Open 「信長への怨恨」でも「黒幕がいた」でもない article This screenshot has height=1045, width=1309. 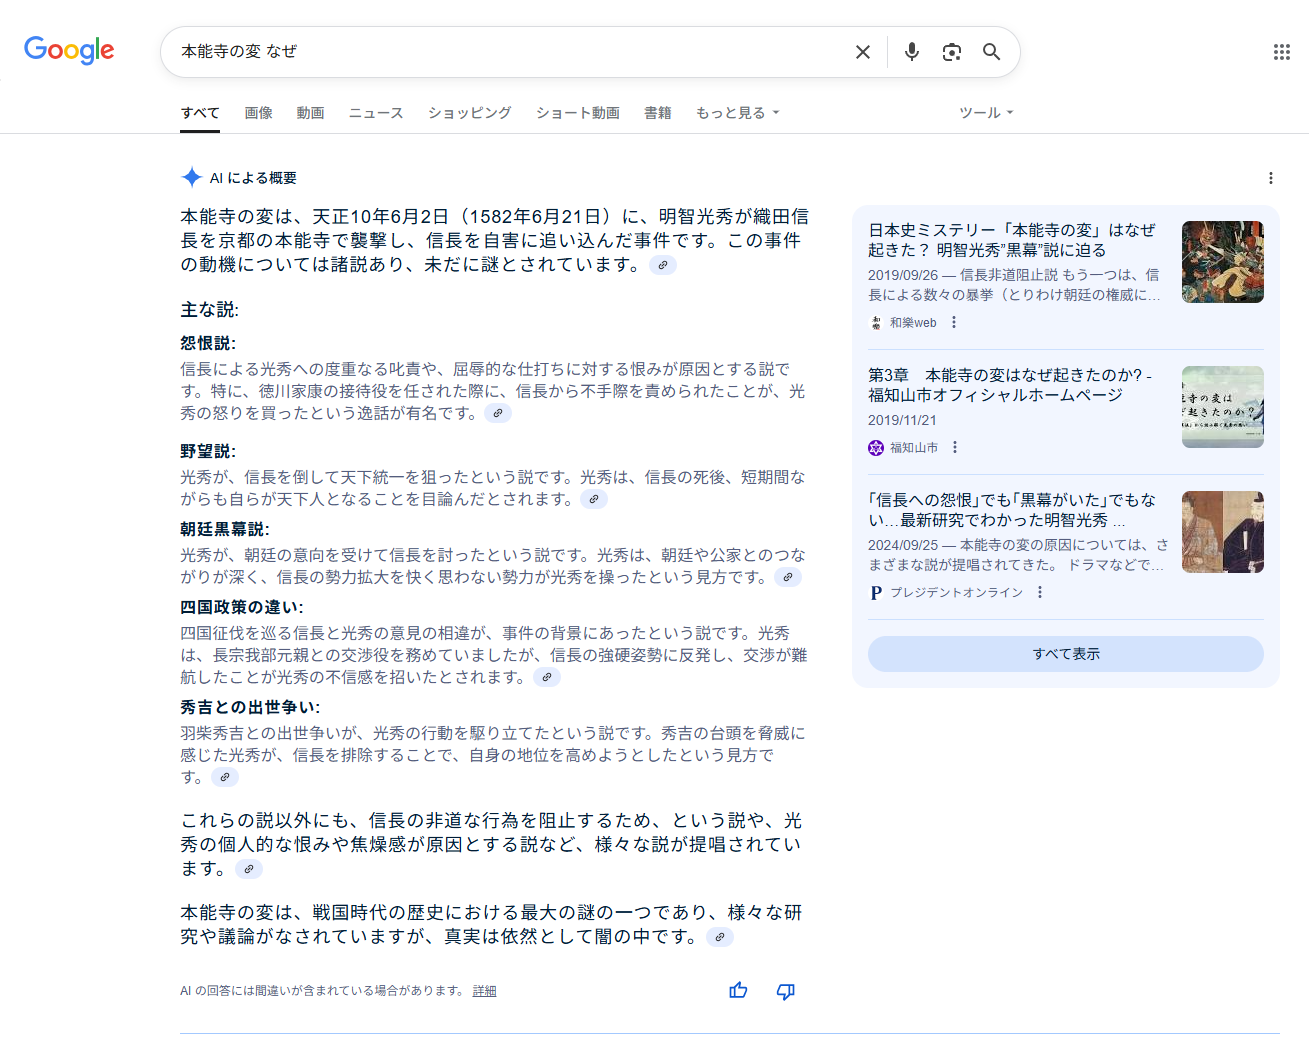coord(1012,510)
